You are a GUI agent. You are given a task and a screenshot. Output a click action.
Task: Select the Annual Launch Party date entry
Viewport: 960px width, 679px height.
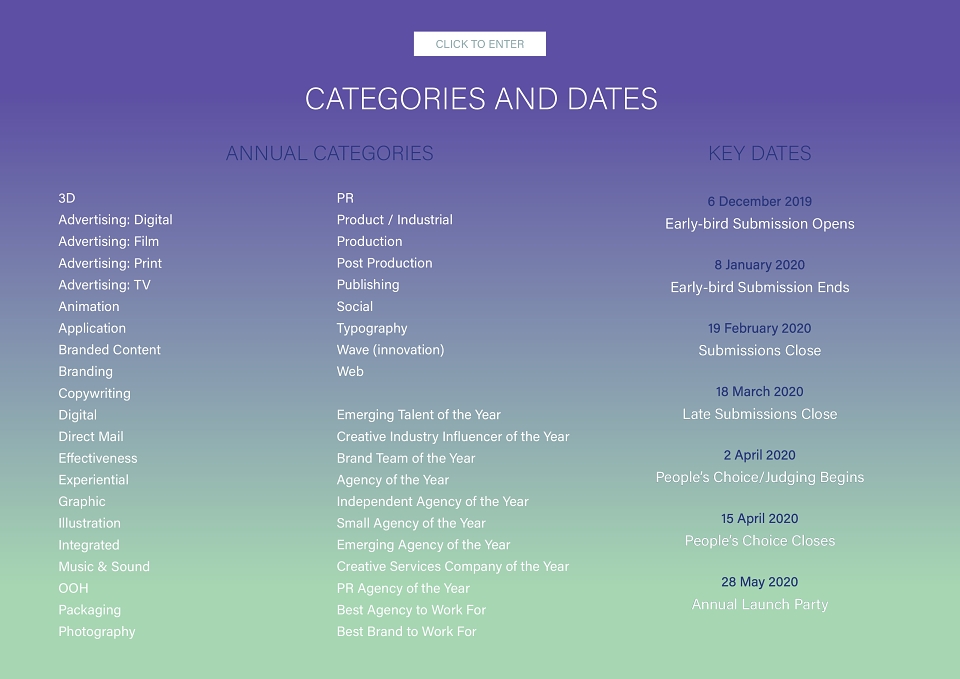pos(760,593)
